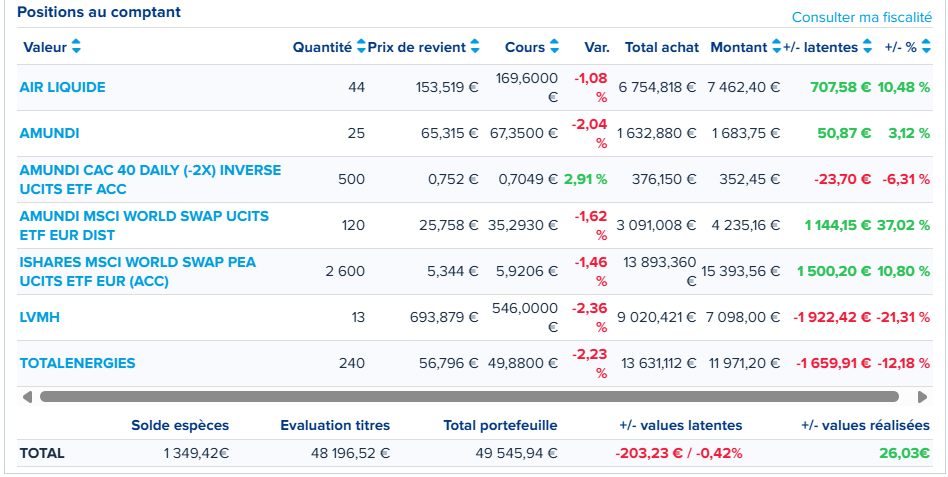Click the Montant column sort arrows

[x=776, y=47]
